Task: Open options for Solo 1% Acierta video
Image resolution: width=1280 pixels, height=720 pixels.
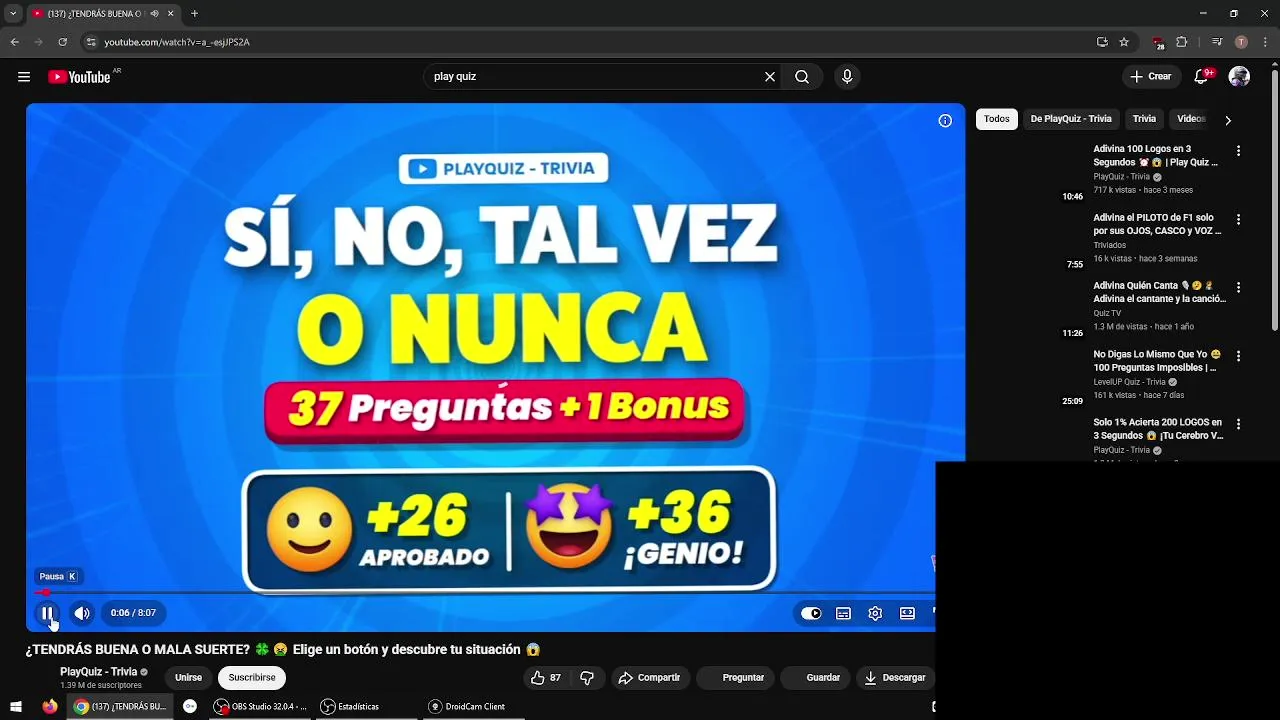Action: tap(1238, 424)
